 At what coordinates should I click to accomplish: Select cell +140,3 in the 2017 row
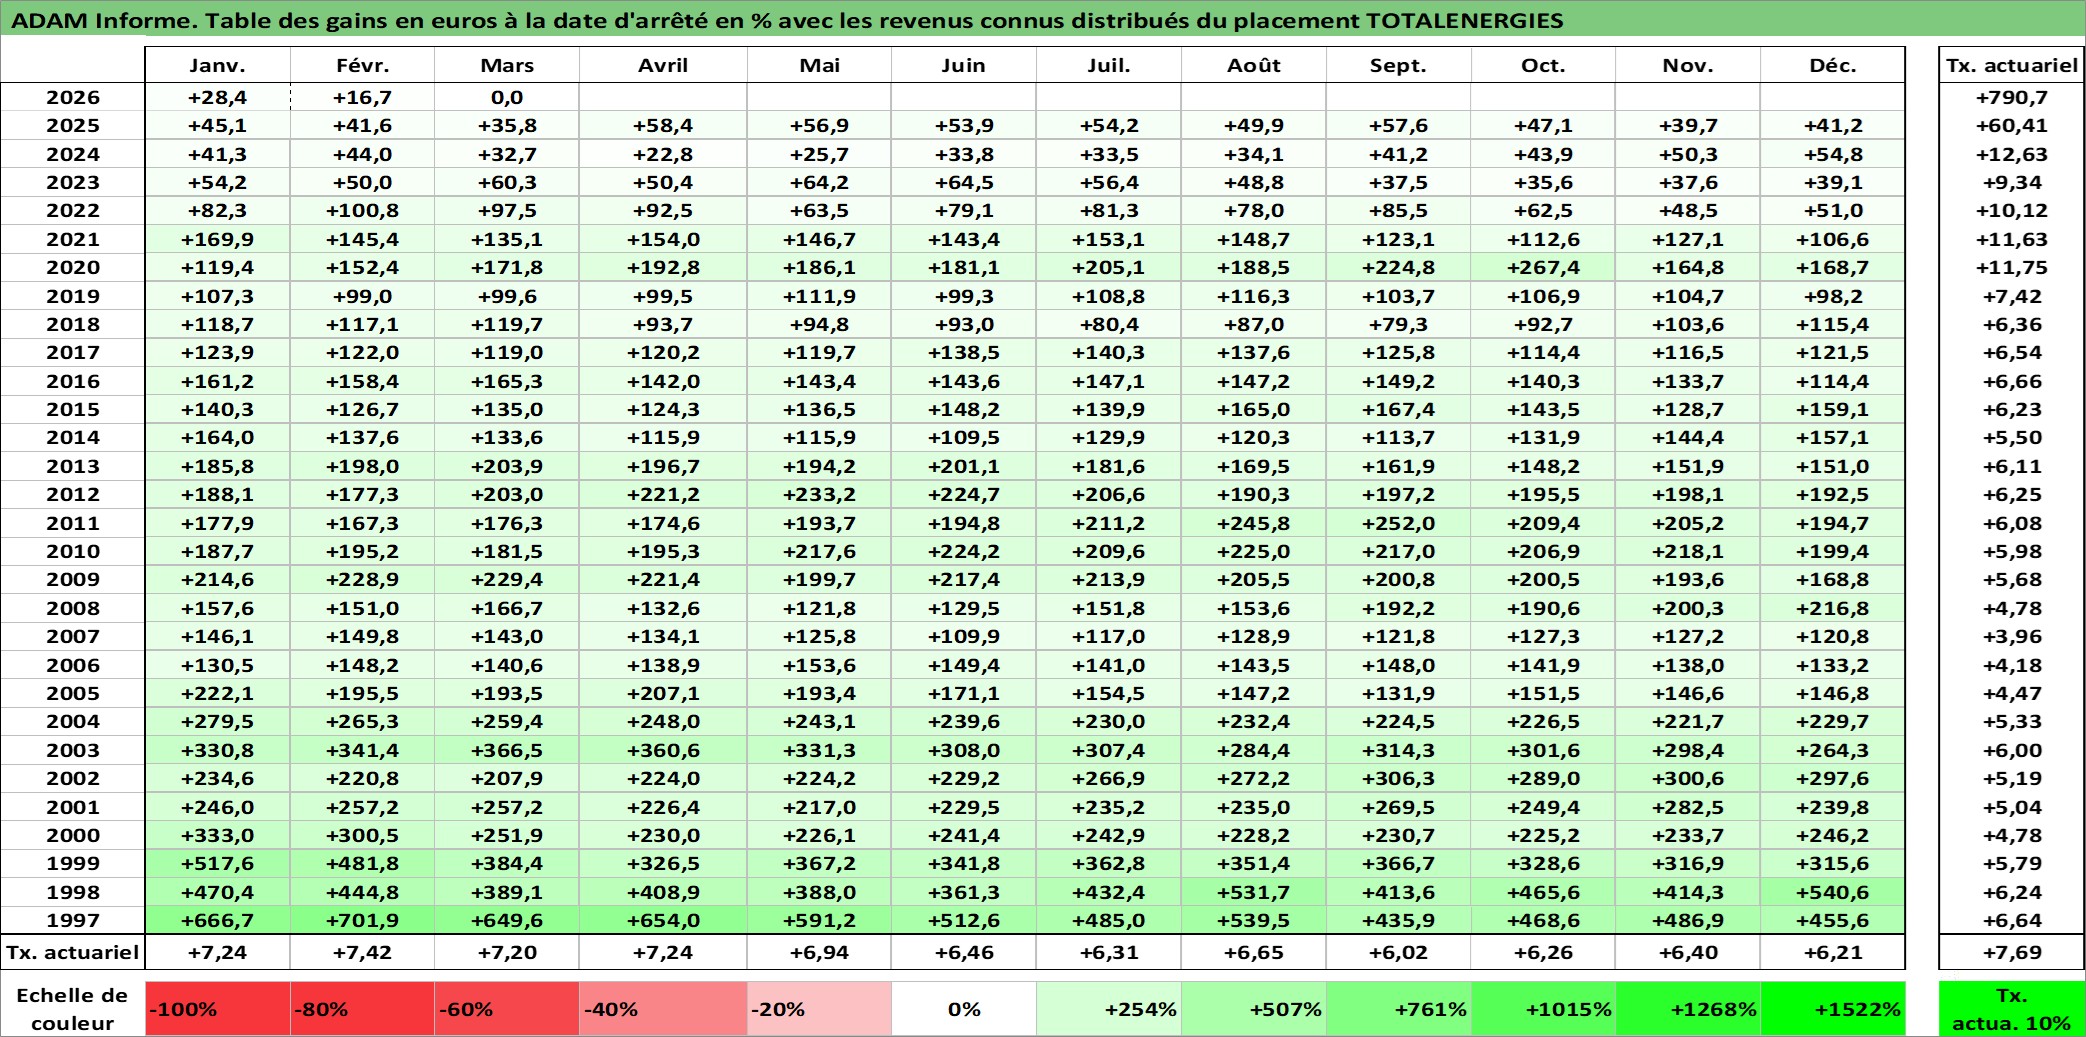pos(1109,352)
